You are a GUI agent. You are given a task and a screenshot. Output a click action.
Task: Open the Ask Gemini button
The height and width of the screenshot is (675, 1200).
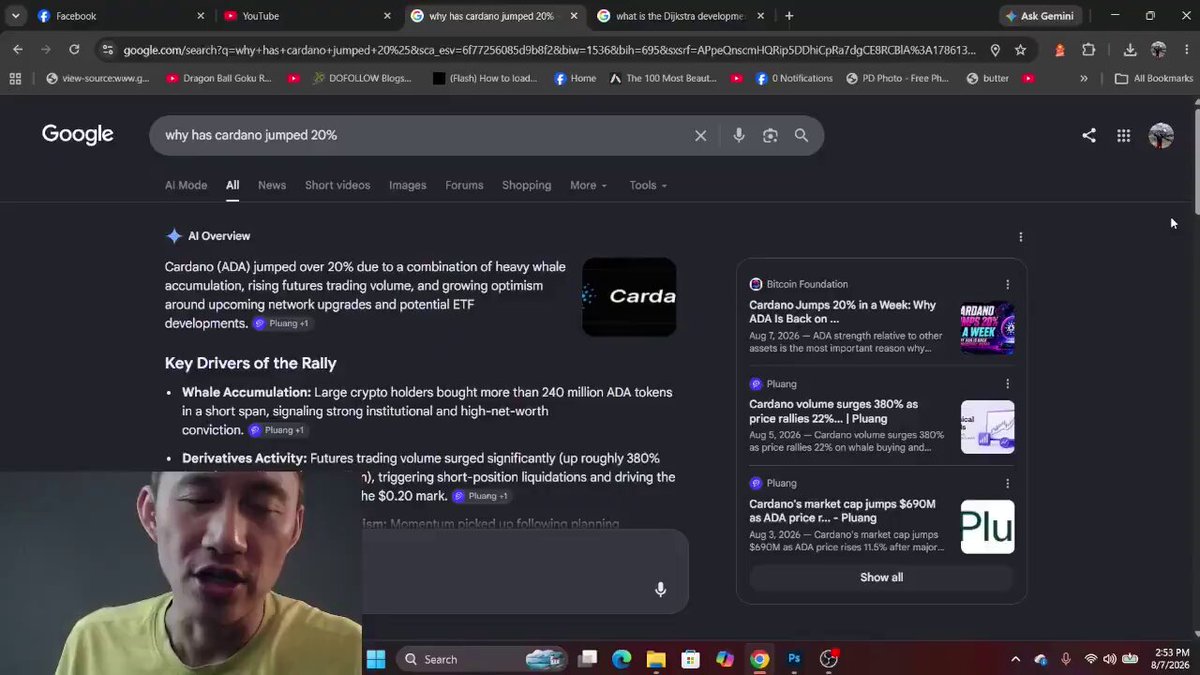click(1040, 16)
